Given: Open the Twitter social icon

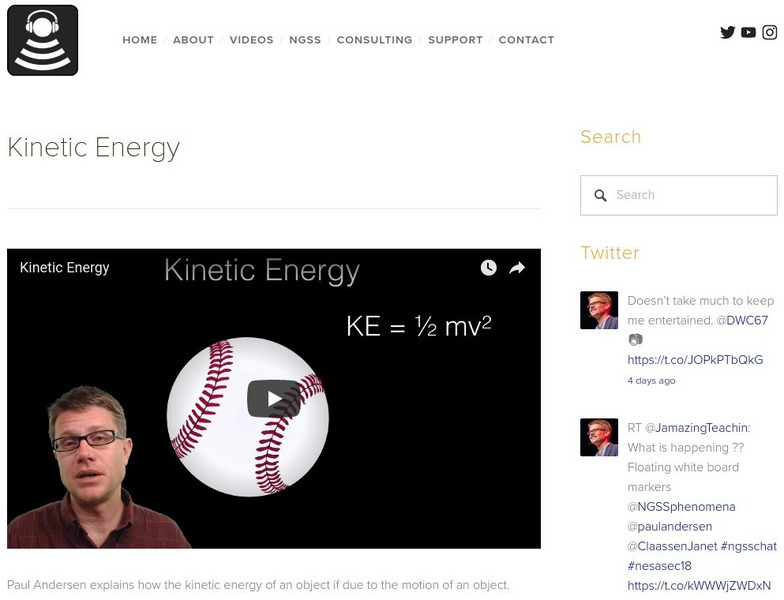Looking at the screenshot, I should (x=728, y=32).
